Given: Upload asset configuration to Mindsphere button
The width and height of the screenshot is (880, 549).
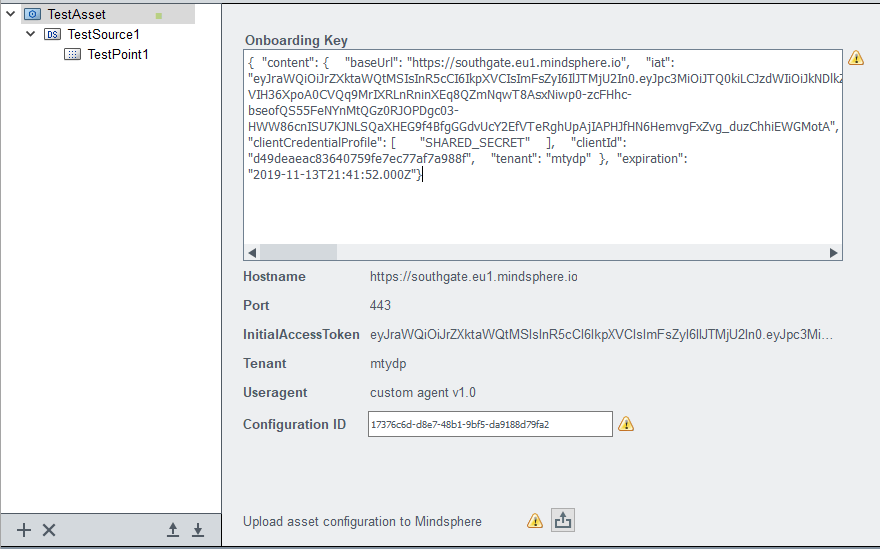Looking at the screenshot, I should click(563, 520).
